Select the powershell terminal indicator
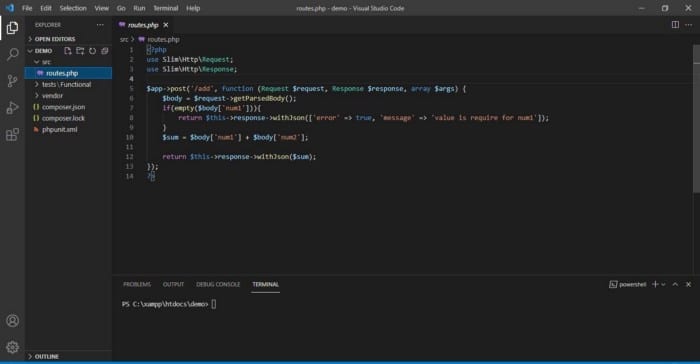 (x=627, y=285)
